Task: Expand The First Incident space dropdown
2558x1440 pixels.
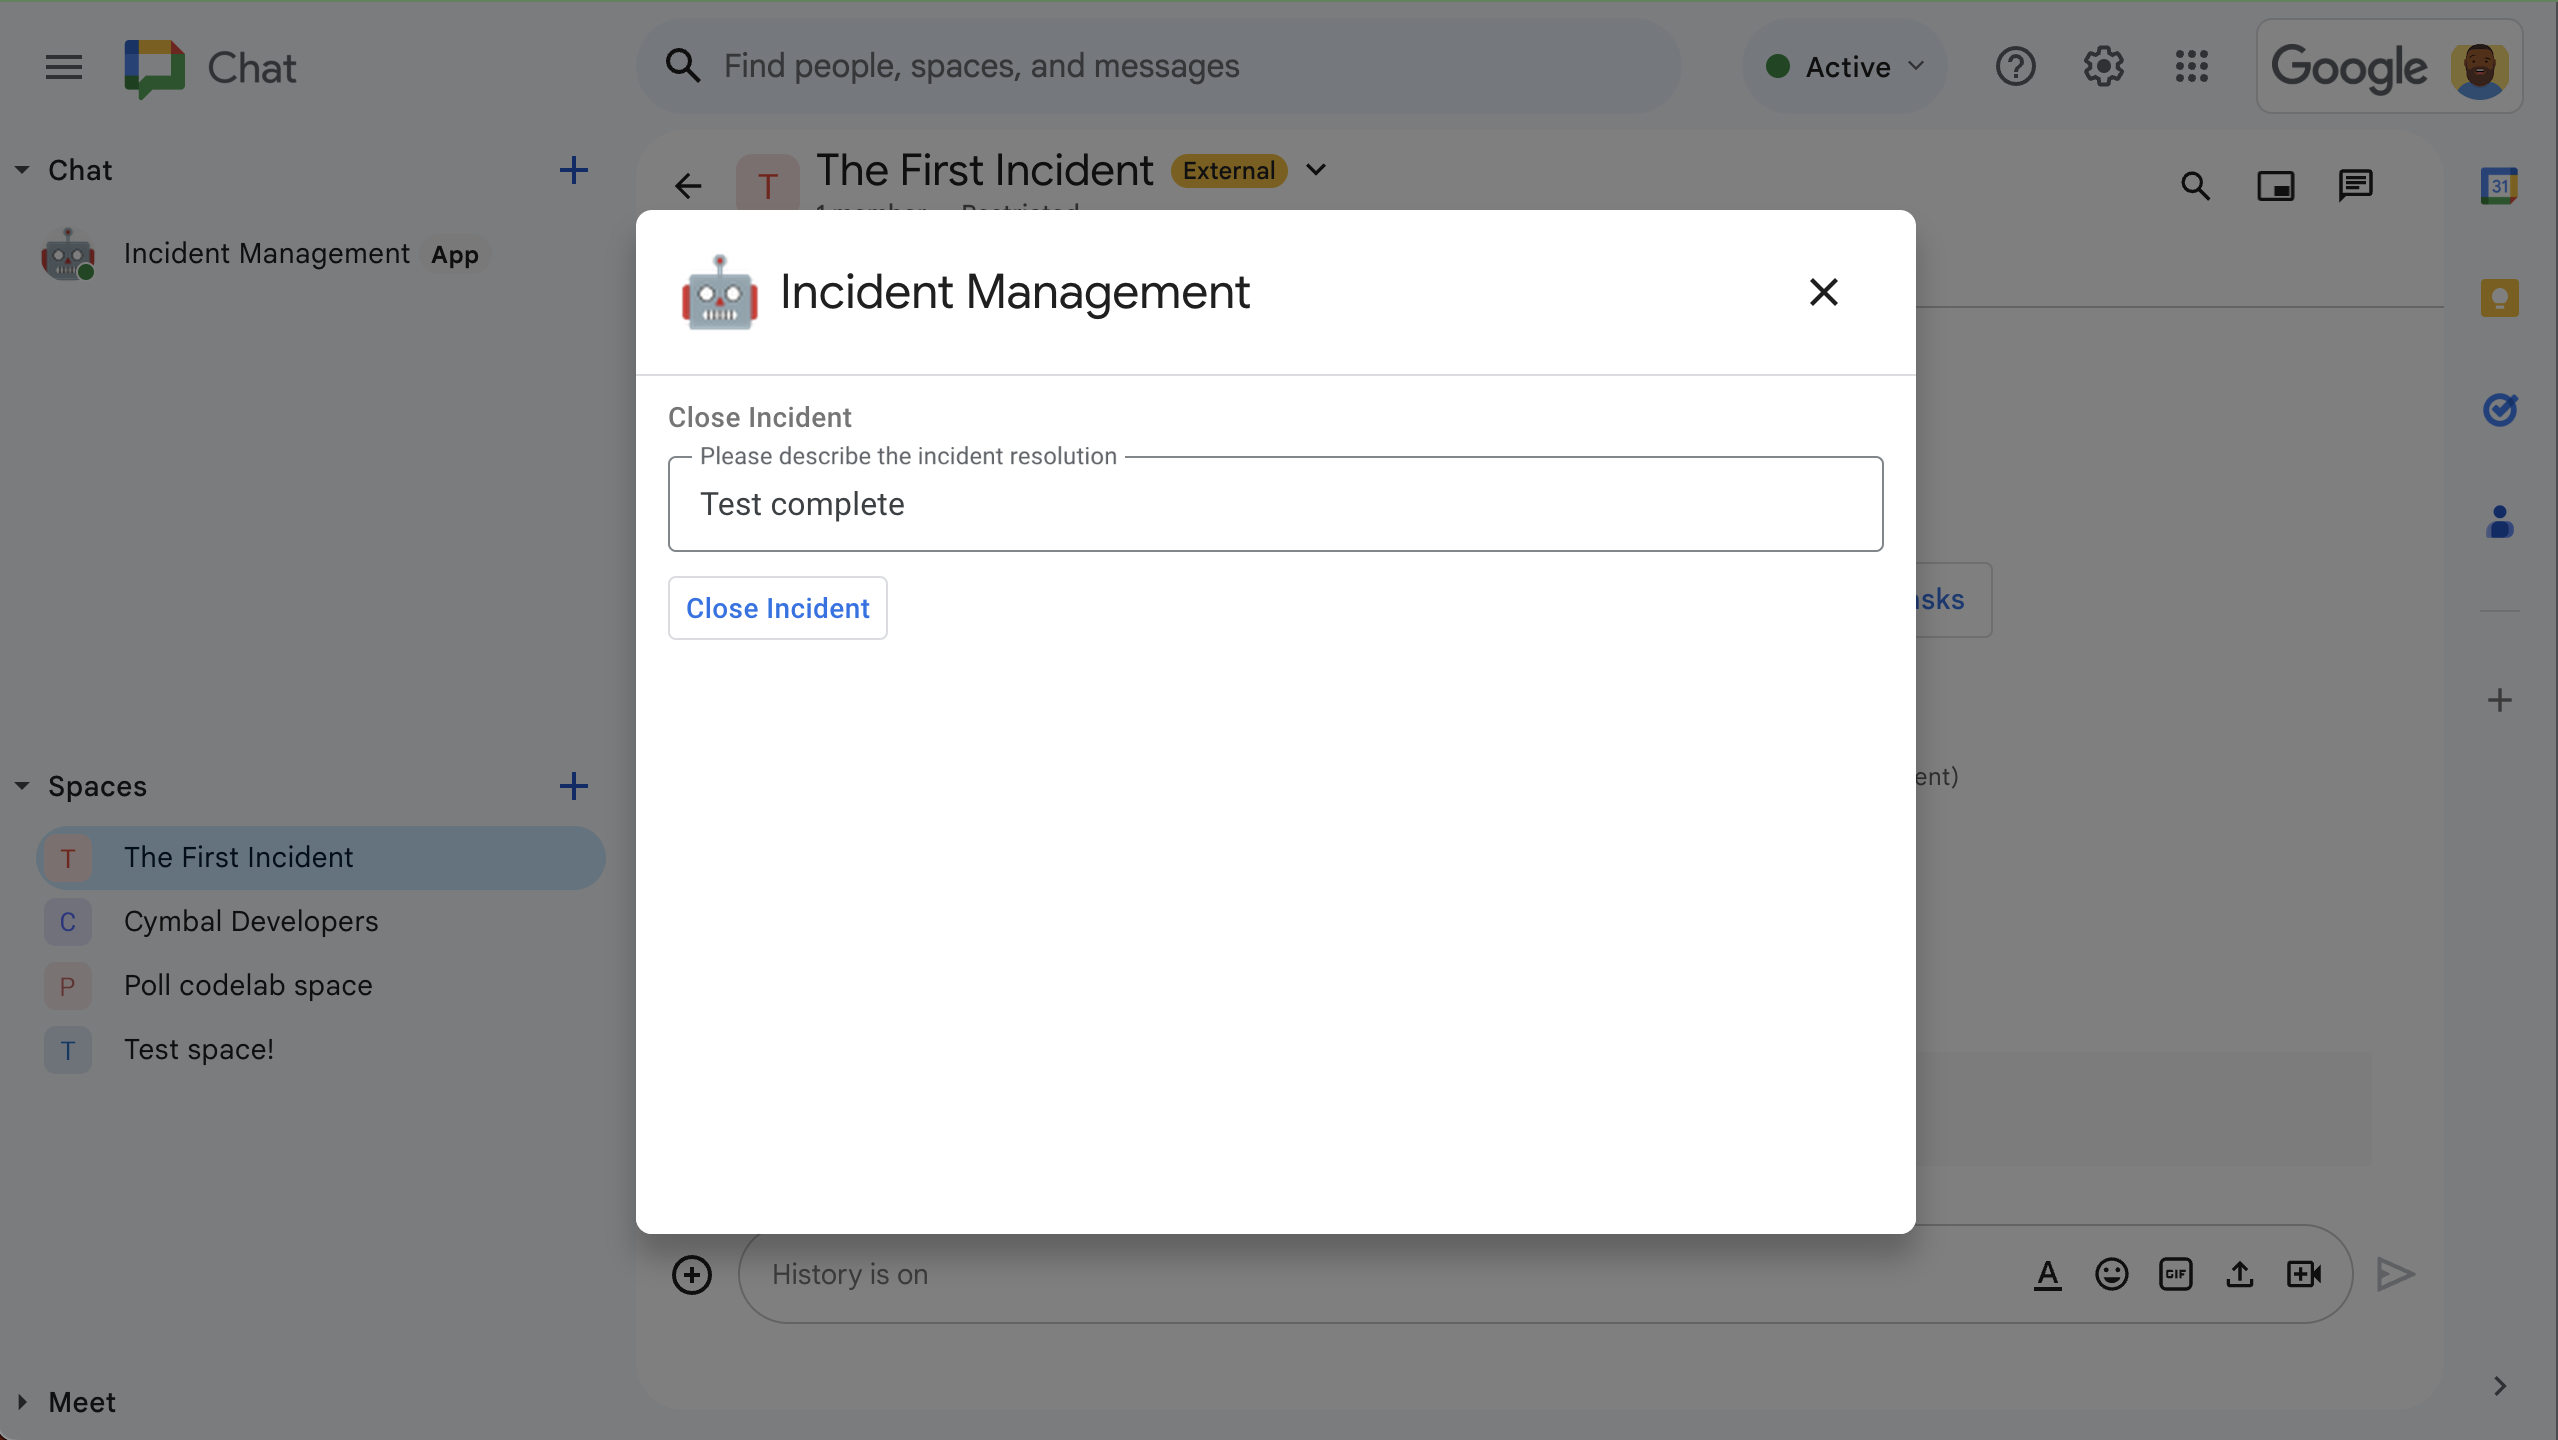Action: (x=1316, y=169)
